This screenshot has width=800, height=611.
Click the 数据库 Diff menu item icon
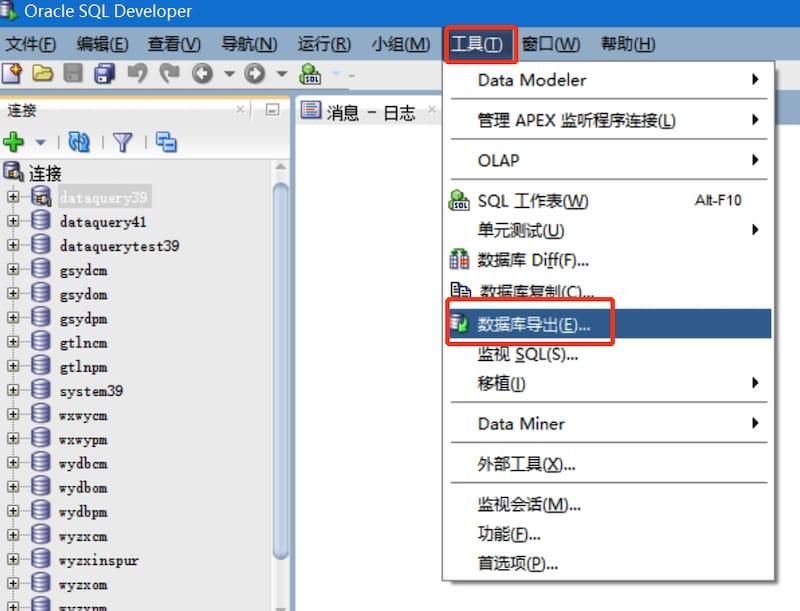pyautogui.click(x=459, y=260)
